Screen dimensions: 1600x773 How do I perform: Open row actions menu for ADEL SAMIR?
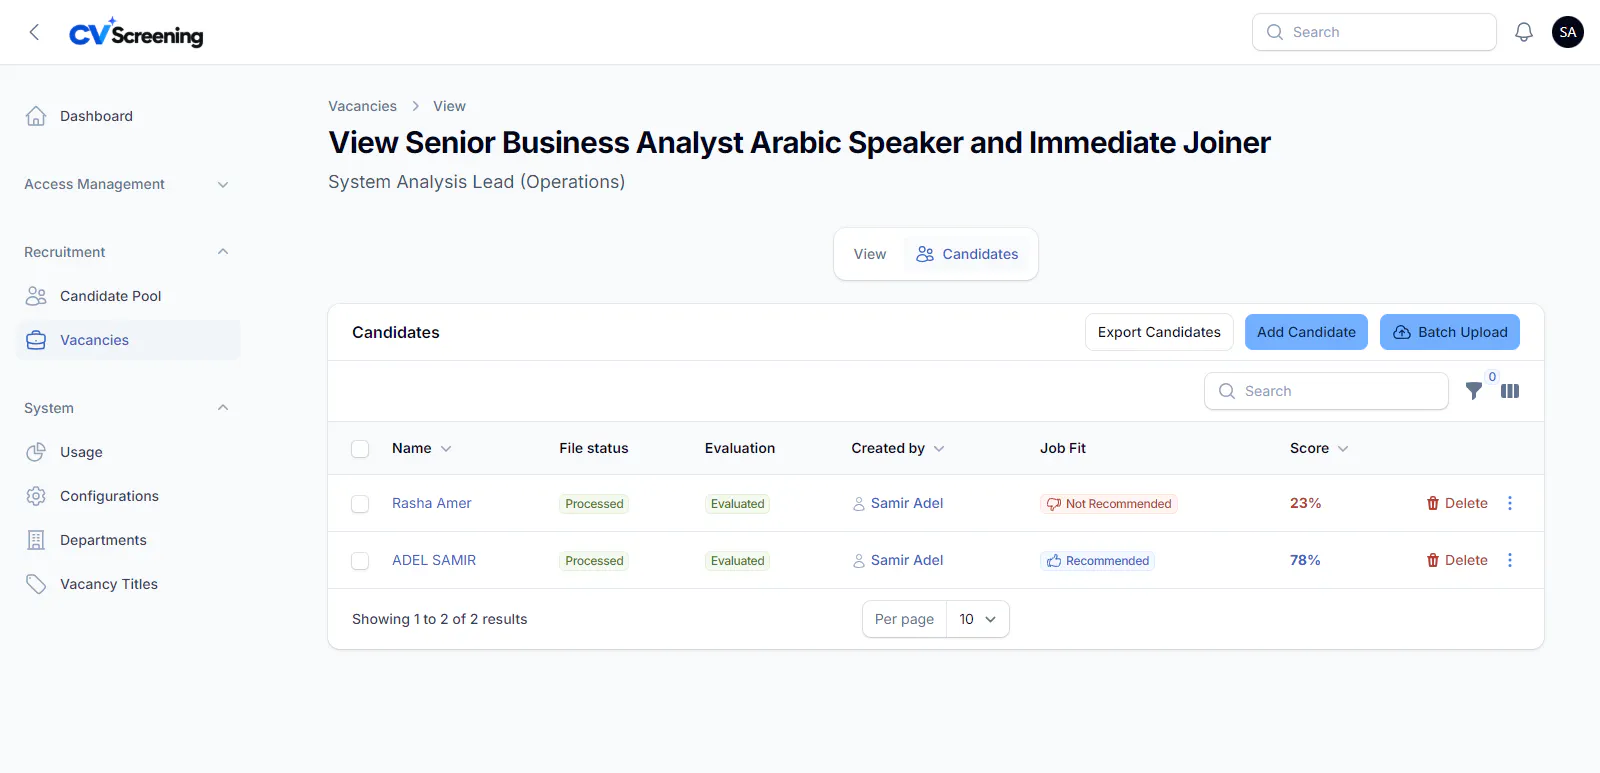1510,560
